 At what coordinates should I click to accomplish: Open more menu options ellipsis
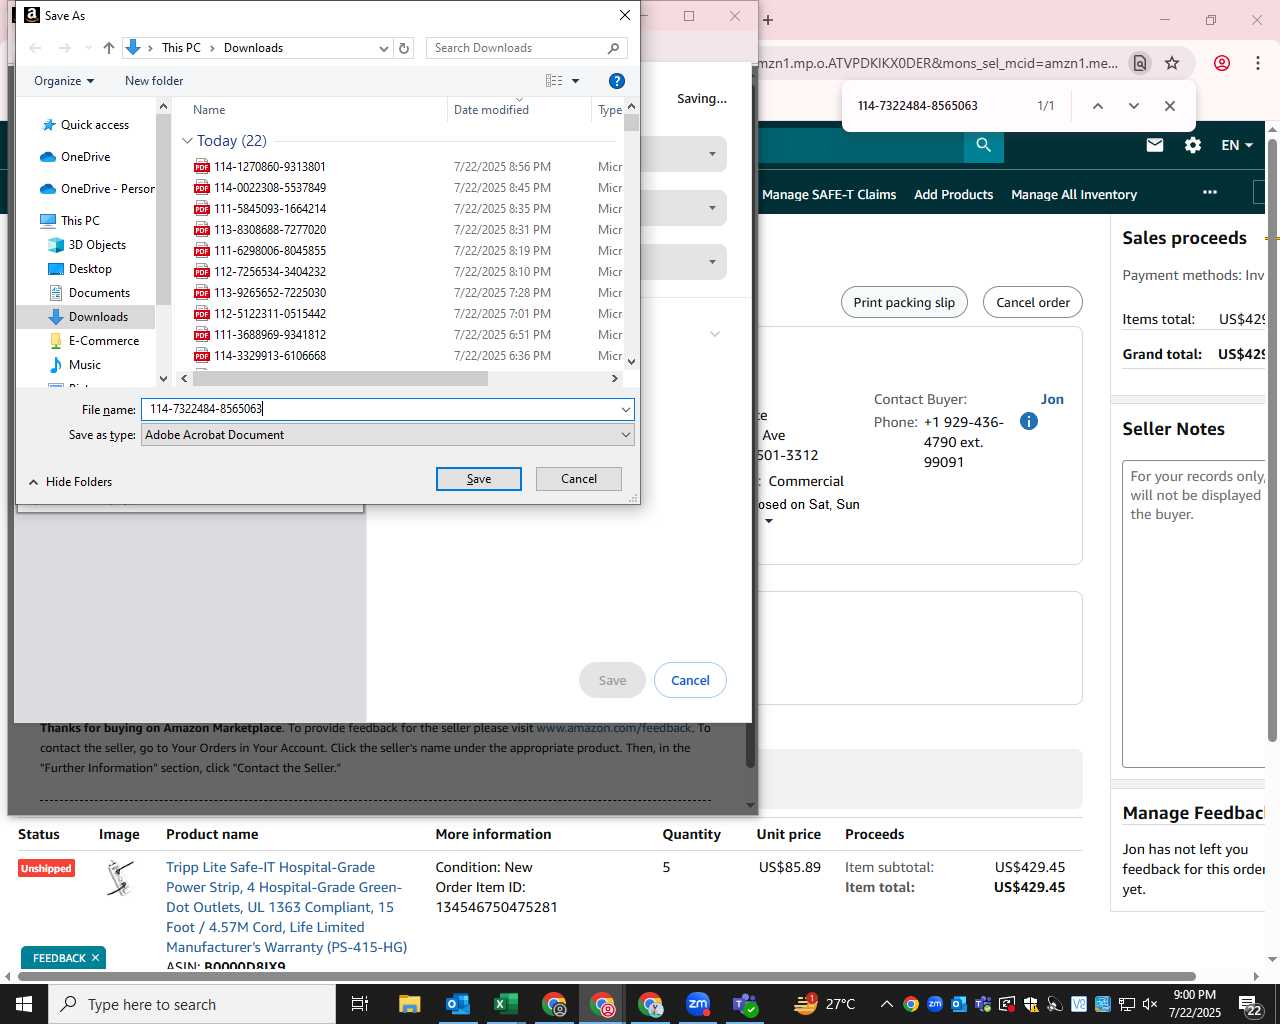pyautogui.click(x=1210, y=192)
